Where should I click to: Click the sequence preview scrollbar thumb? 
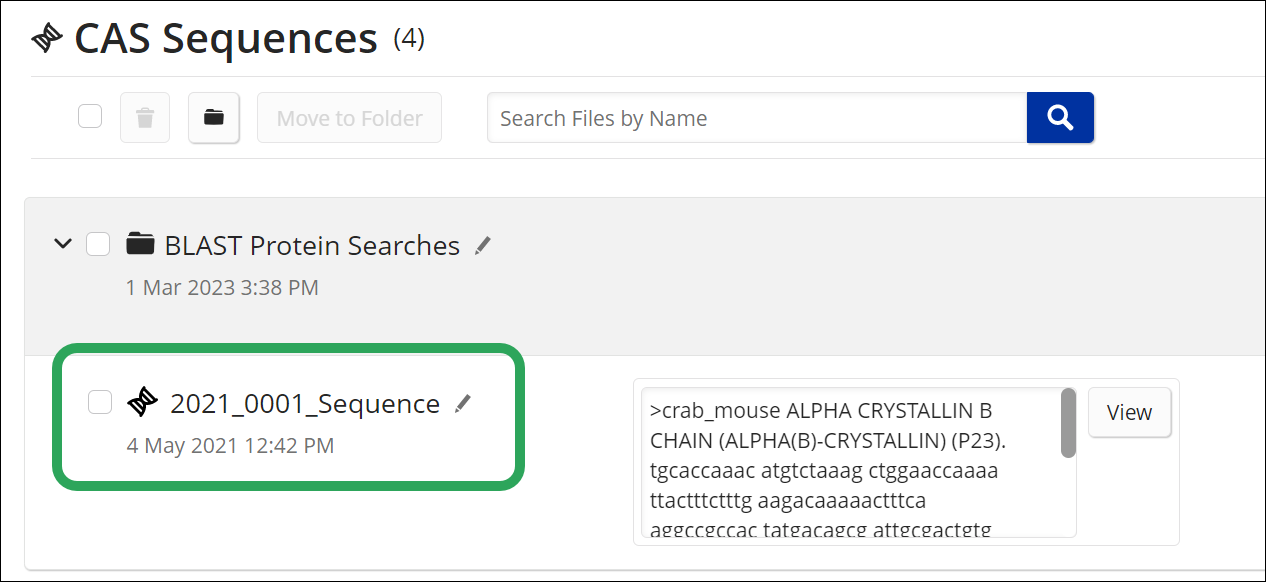[x=1068, y=423]
